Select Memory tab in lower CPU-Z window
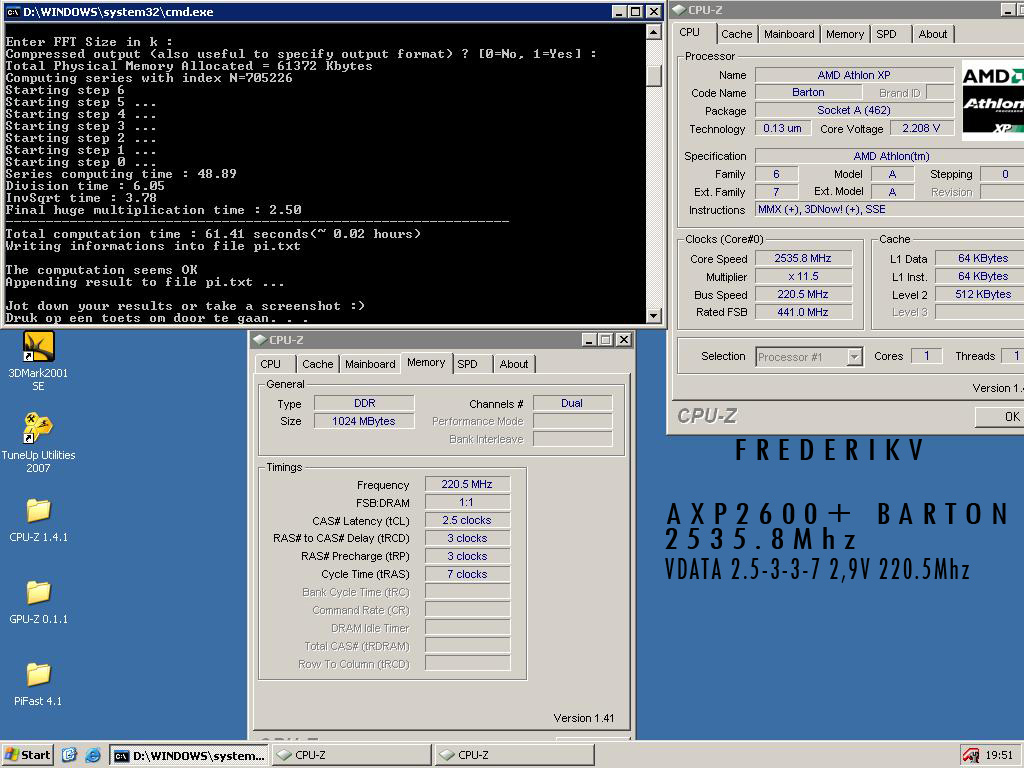This screenshot has height=768, width=1024. (426, 362)
